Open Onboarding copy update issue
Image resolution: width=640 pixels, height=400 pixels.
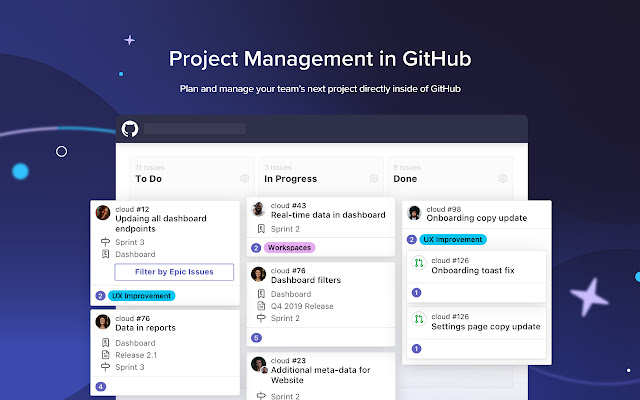tap(477, 218)
